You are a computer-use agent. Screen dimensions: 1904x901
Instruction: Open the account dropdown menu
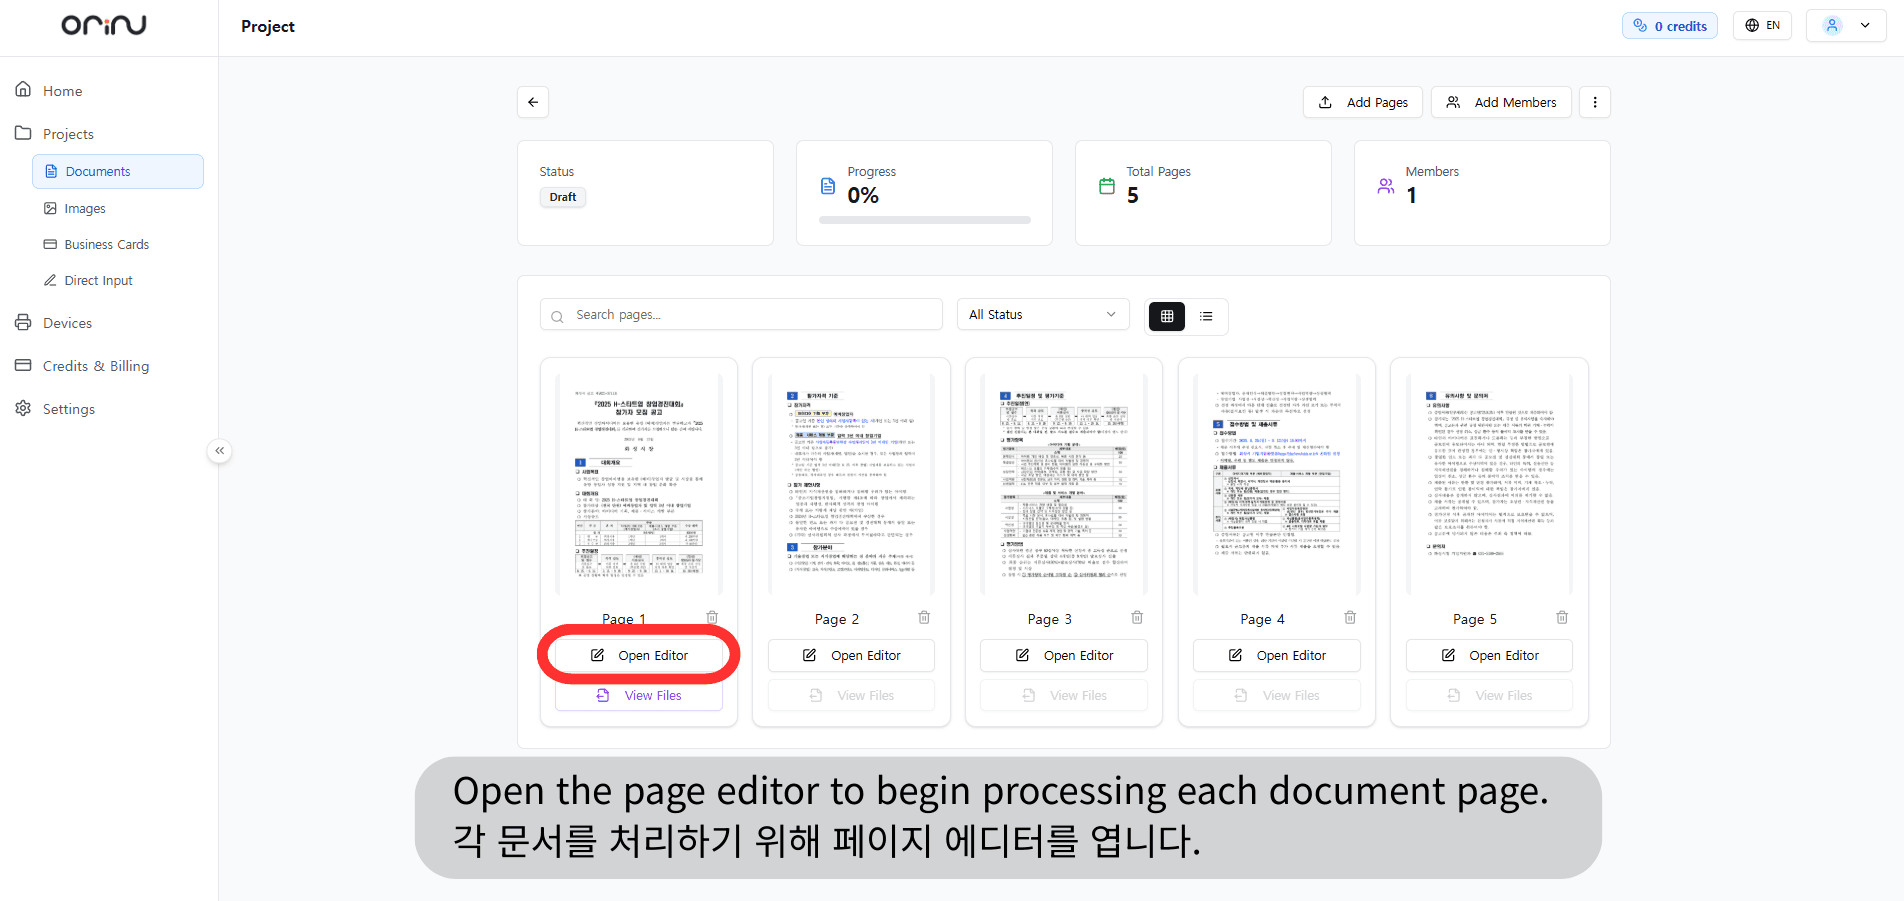point(1845,25)
